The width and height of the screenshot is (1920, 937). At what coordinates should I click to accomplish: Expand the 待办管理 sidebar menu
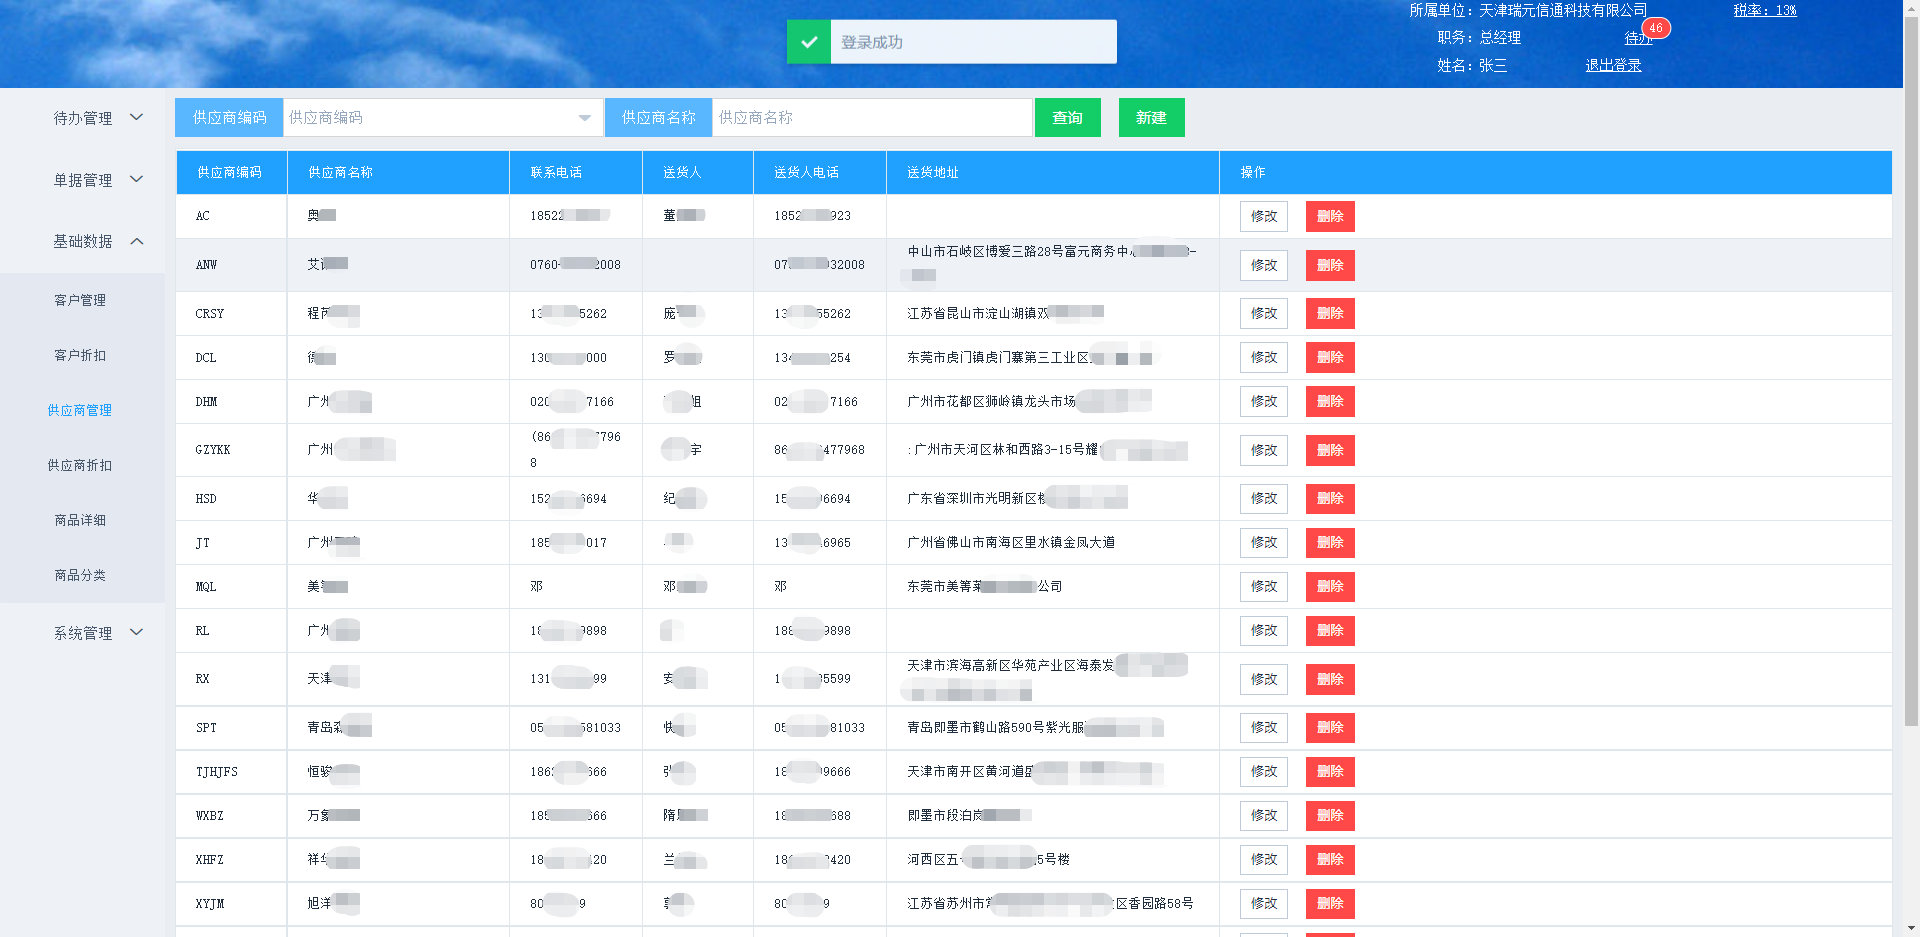(97, 118)
